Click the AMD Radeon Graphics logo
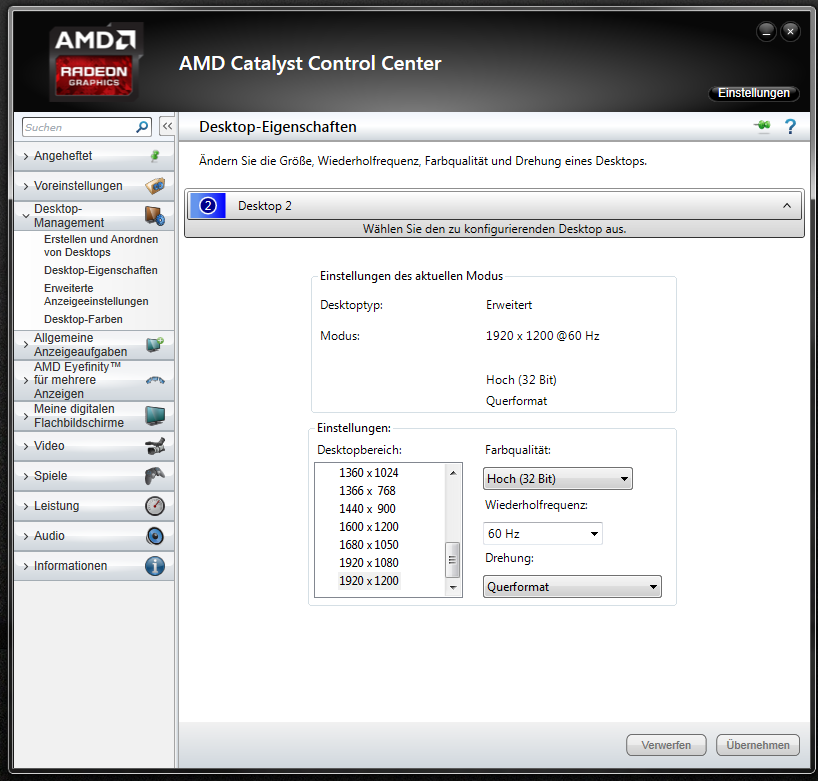 click(x=95, y=62)
